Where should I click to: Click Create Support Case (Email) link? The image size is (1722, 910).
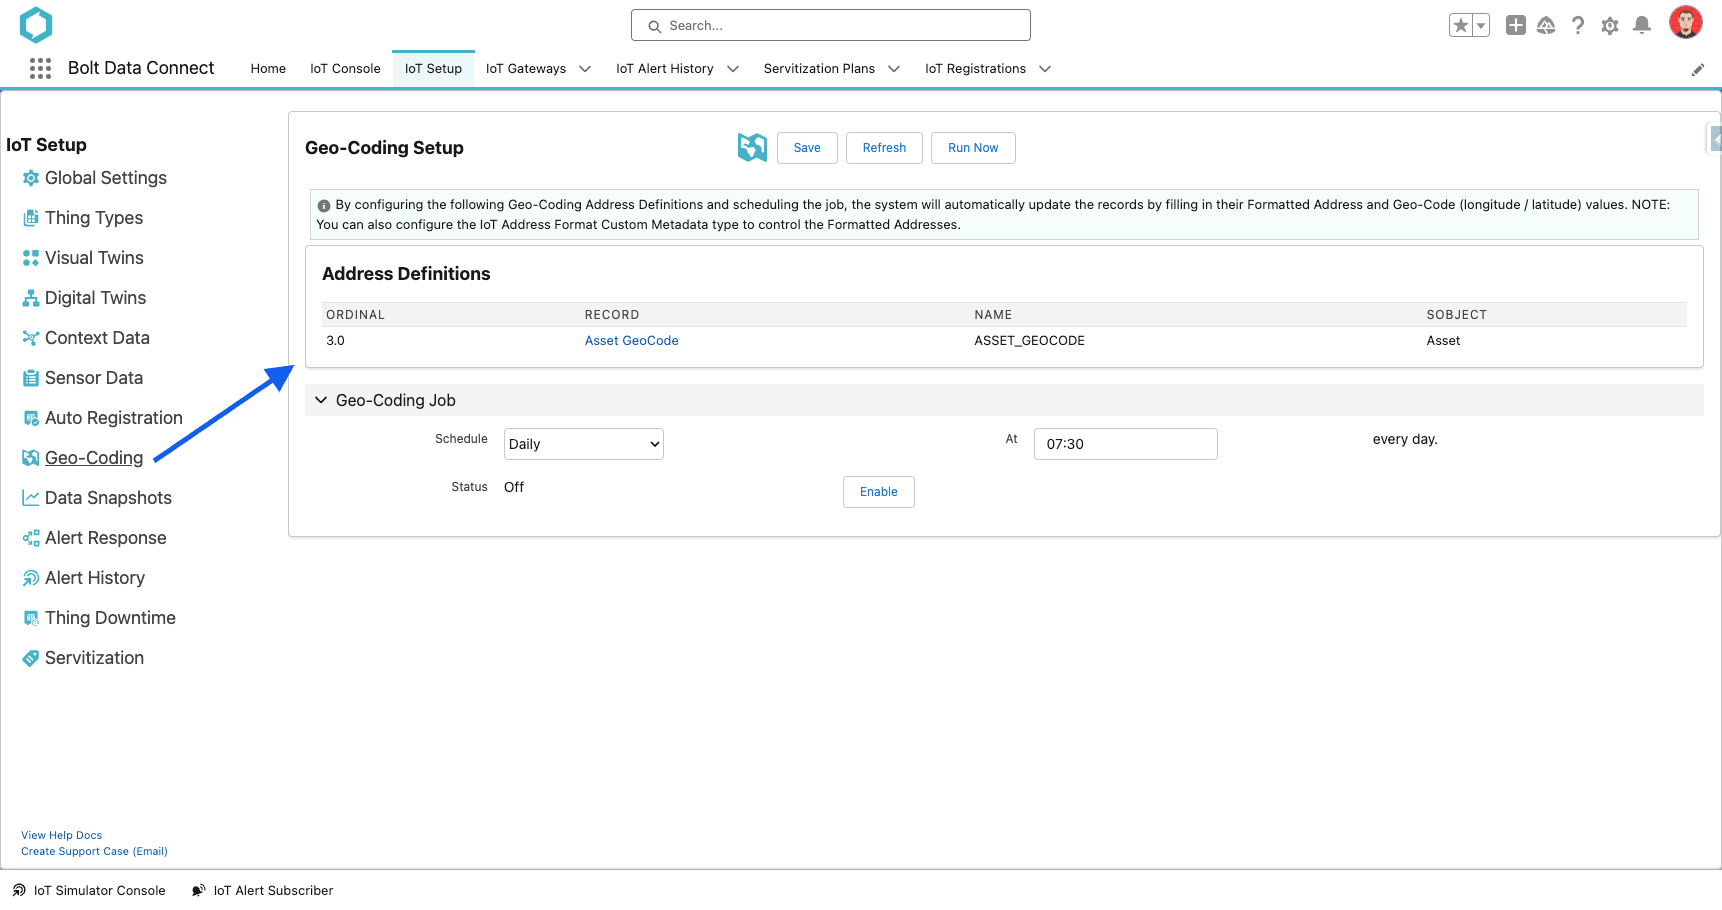point(95,852)
